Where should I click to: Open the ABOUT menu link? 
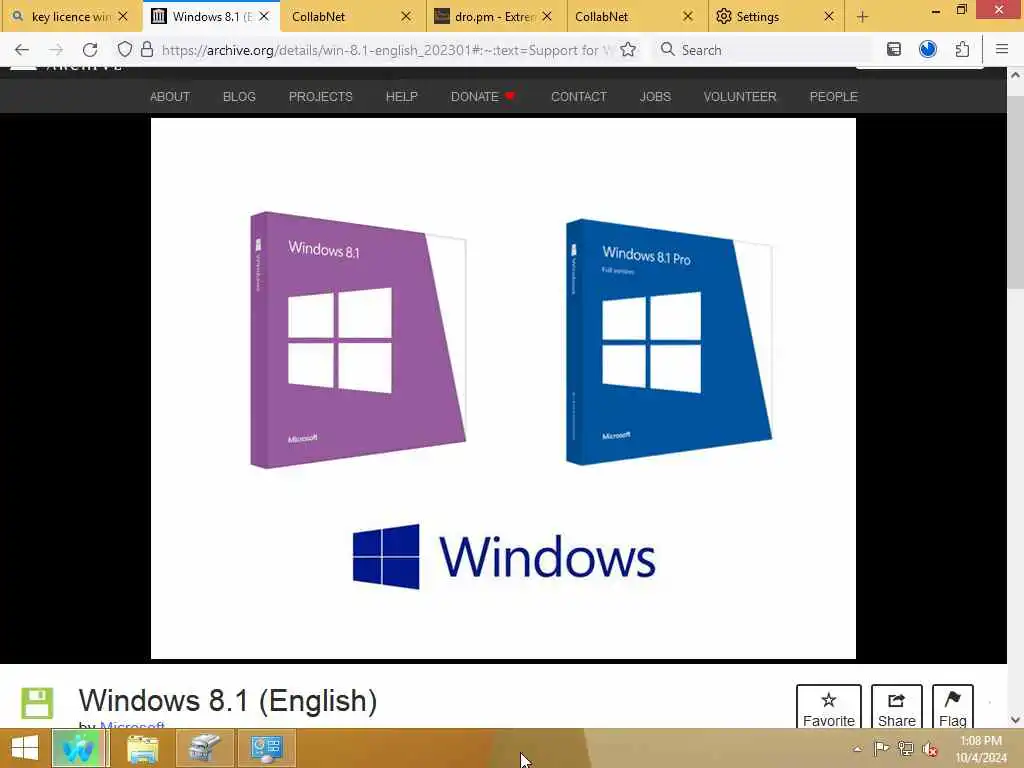170,97
